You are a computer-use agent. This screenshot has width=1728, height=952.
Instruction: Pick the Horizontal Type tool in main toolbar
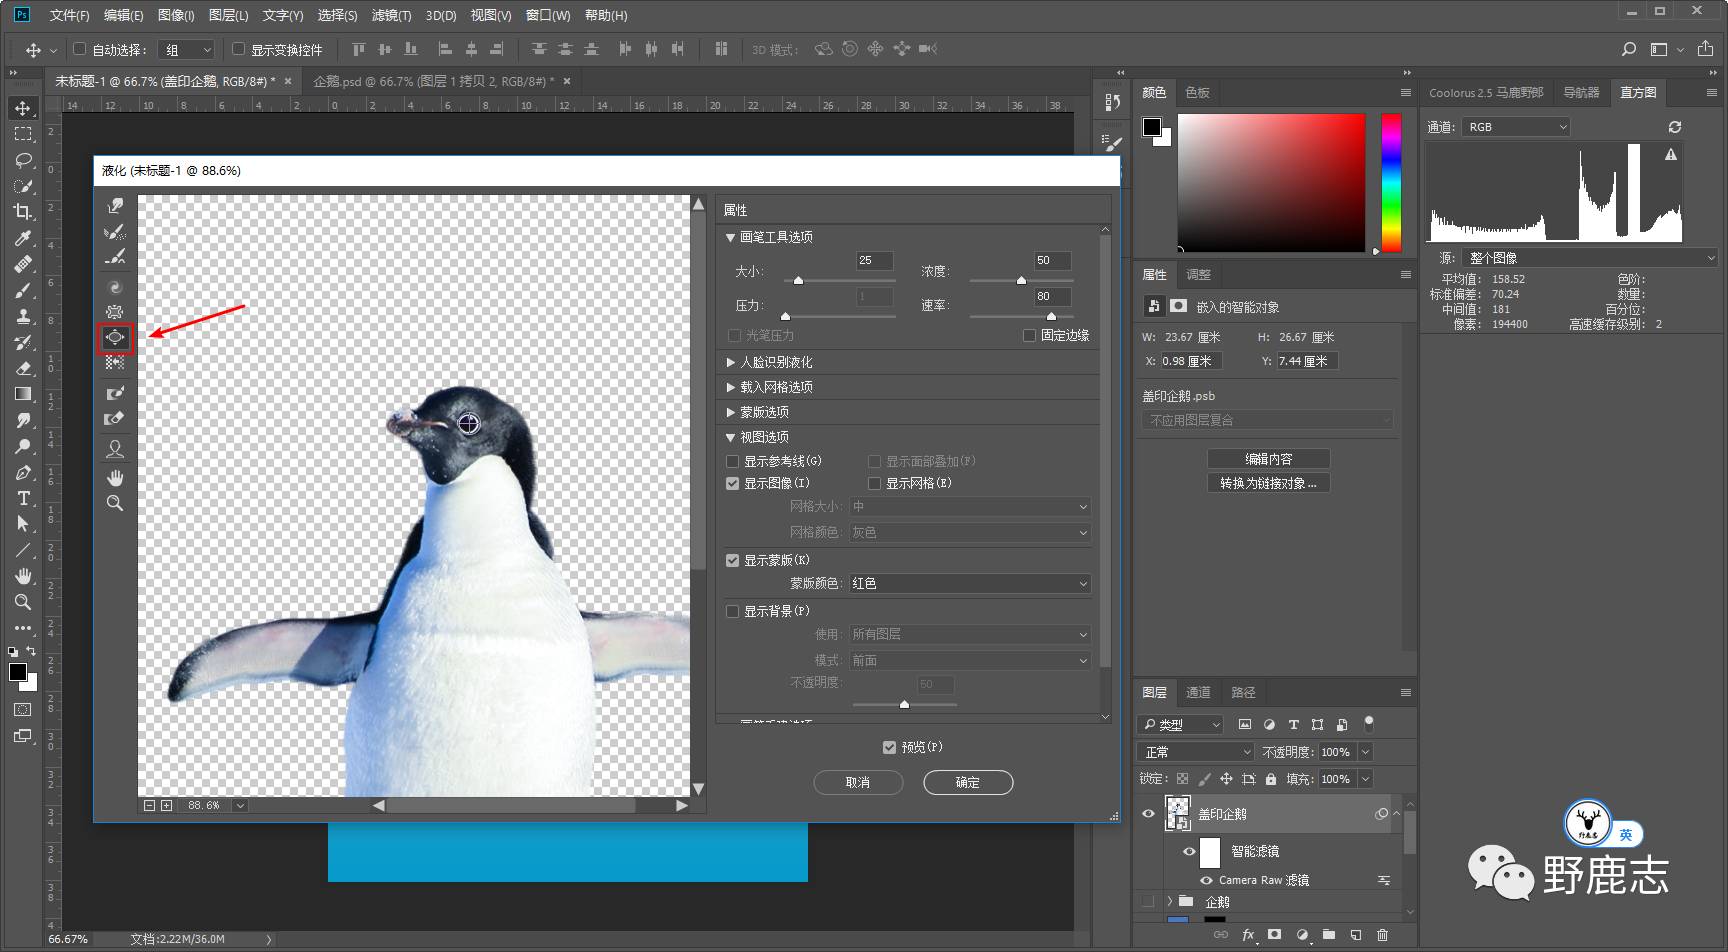click(x=22, y=498)
